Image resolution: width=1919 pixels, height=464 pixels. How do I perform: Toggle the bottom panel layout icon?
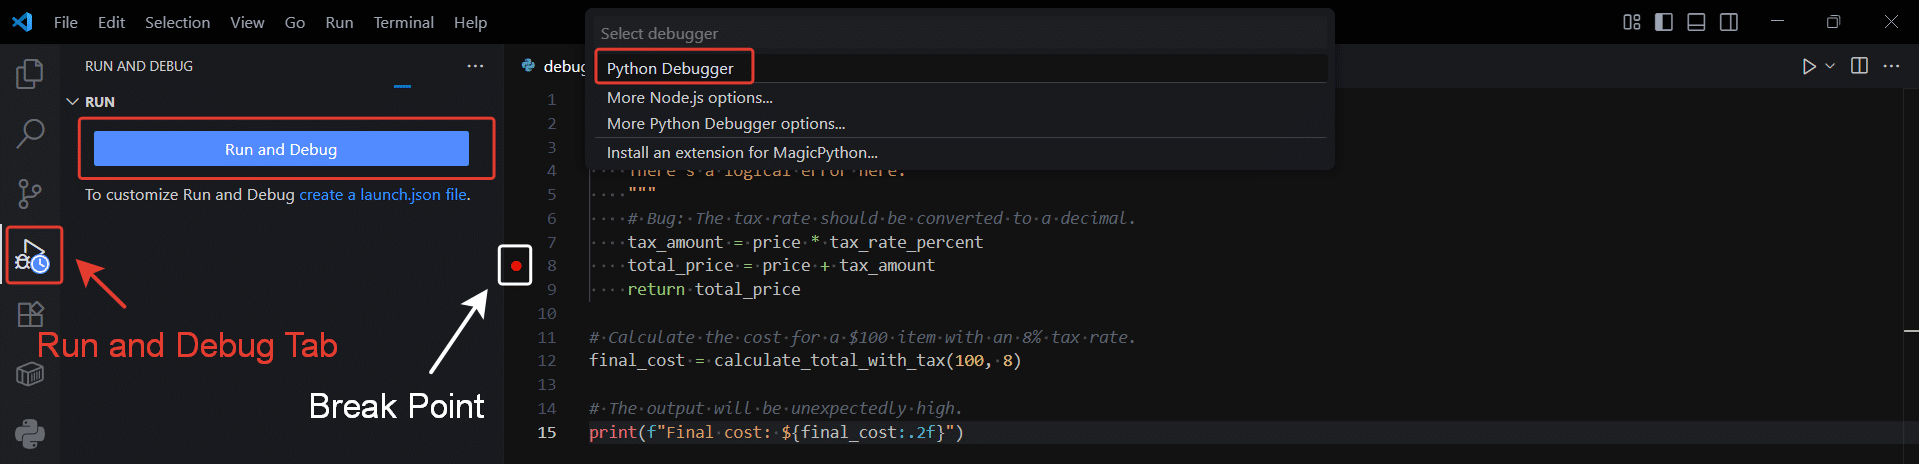1696,22
